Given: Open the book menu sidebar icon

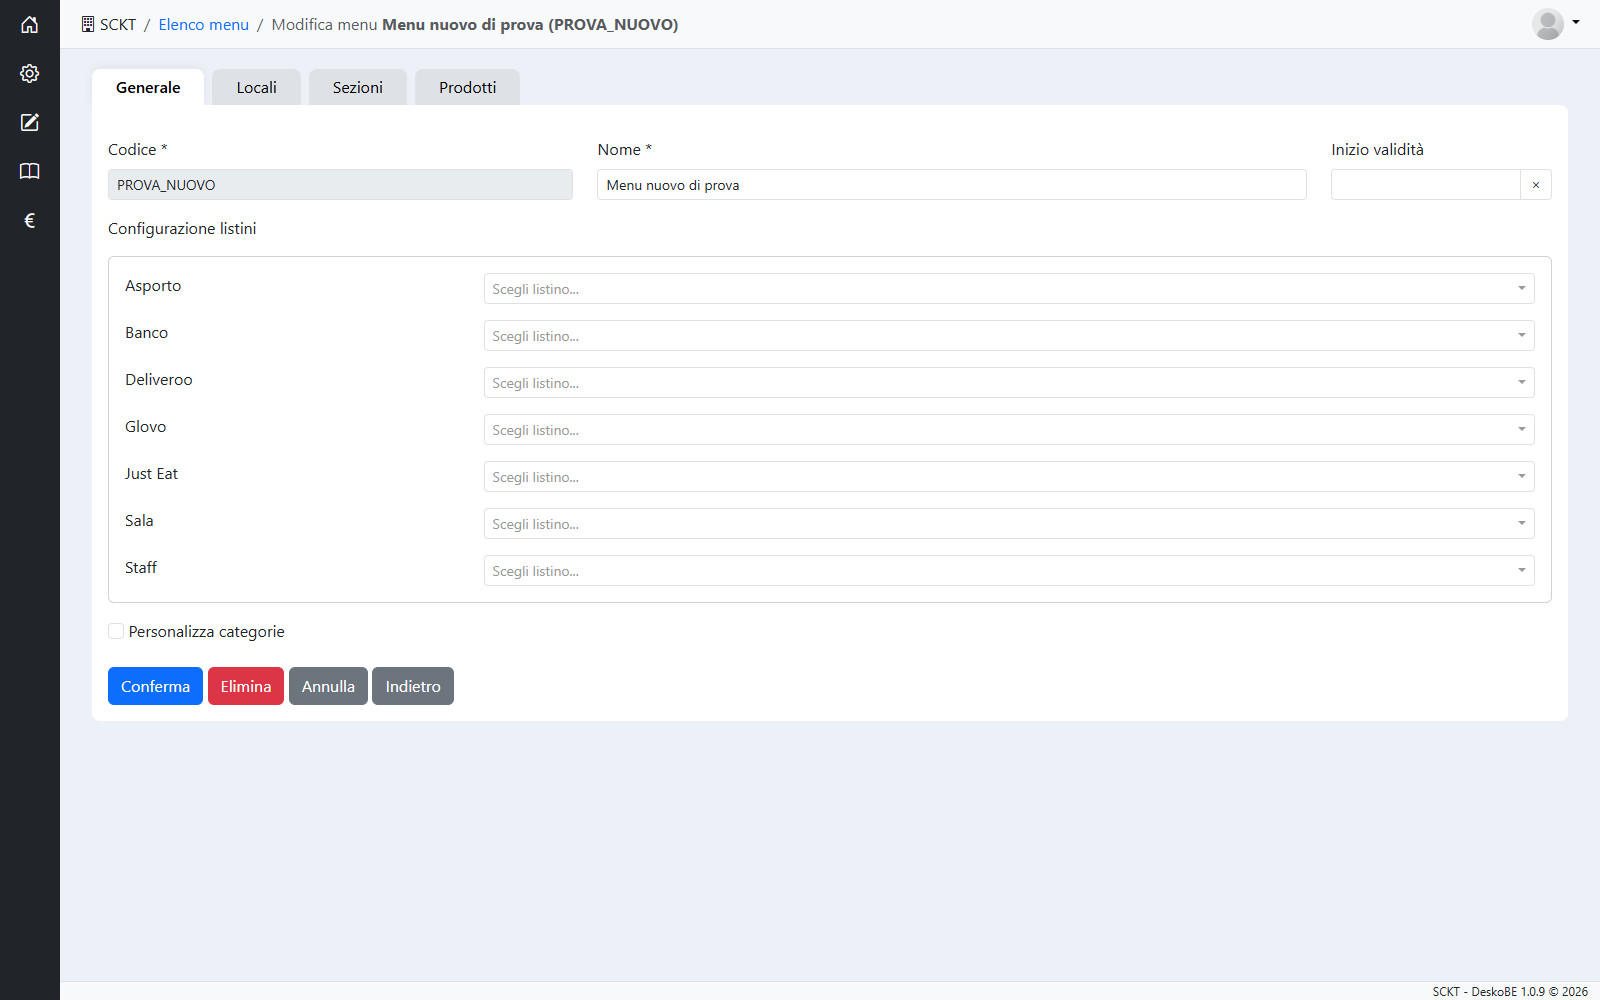Looking at the screenshot, I should (x=30, y=171).
